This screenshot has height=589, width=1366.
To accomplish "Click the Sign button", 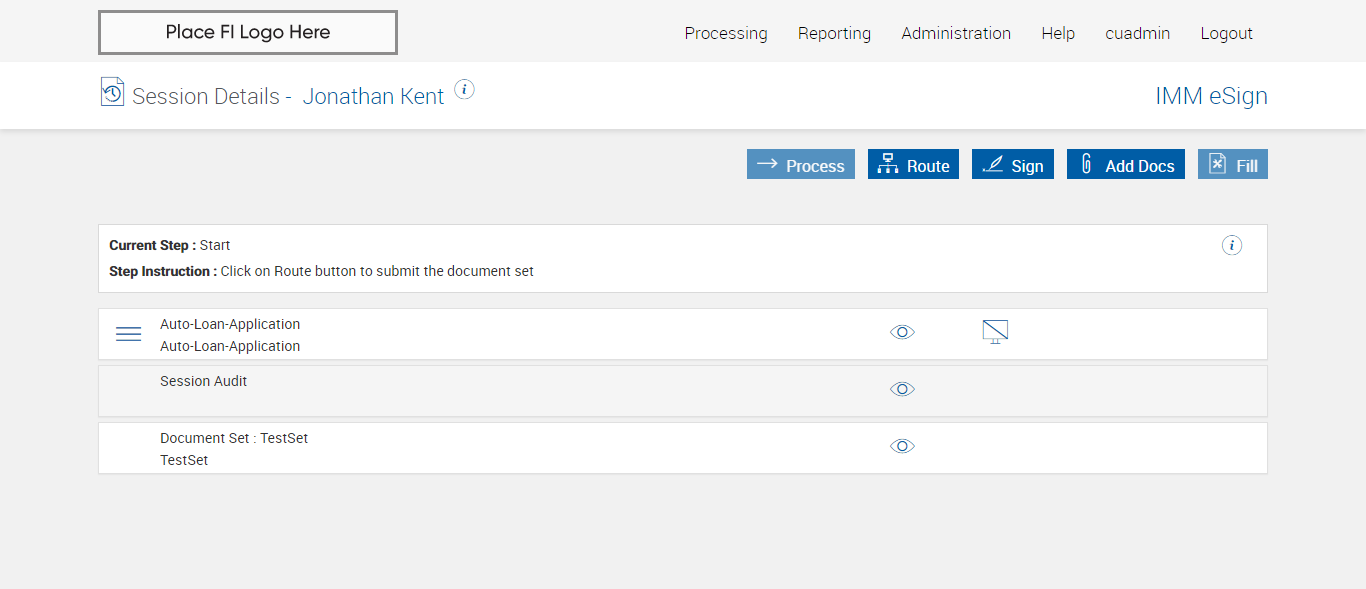I will (x=1012, y=165).
